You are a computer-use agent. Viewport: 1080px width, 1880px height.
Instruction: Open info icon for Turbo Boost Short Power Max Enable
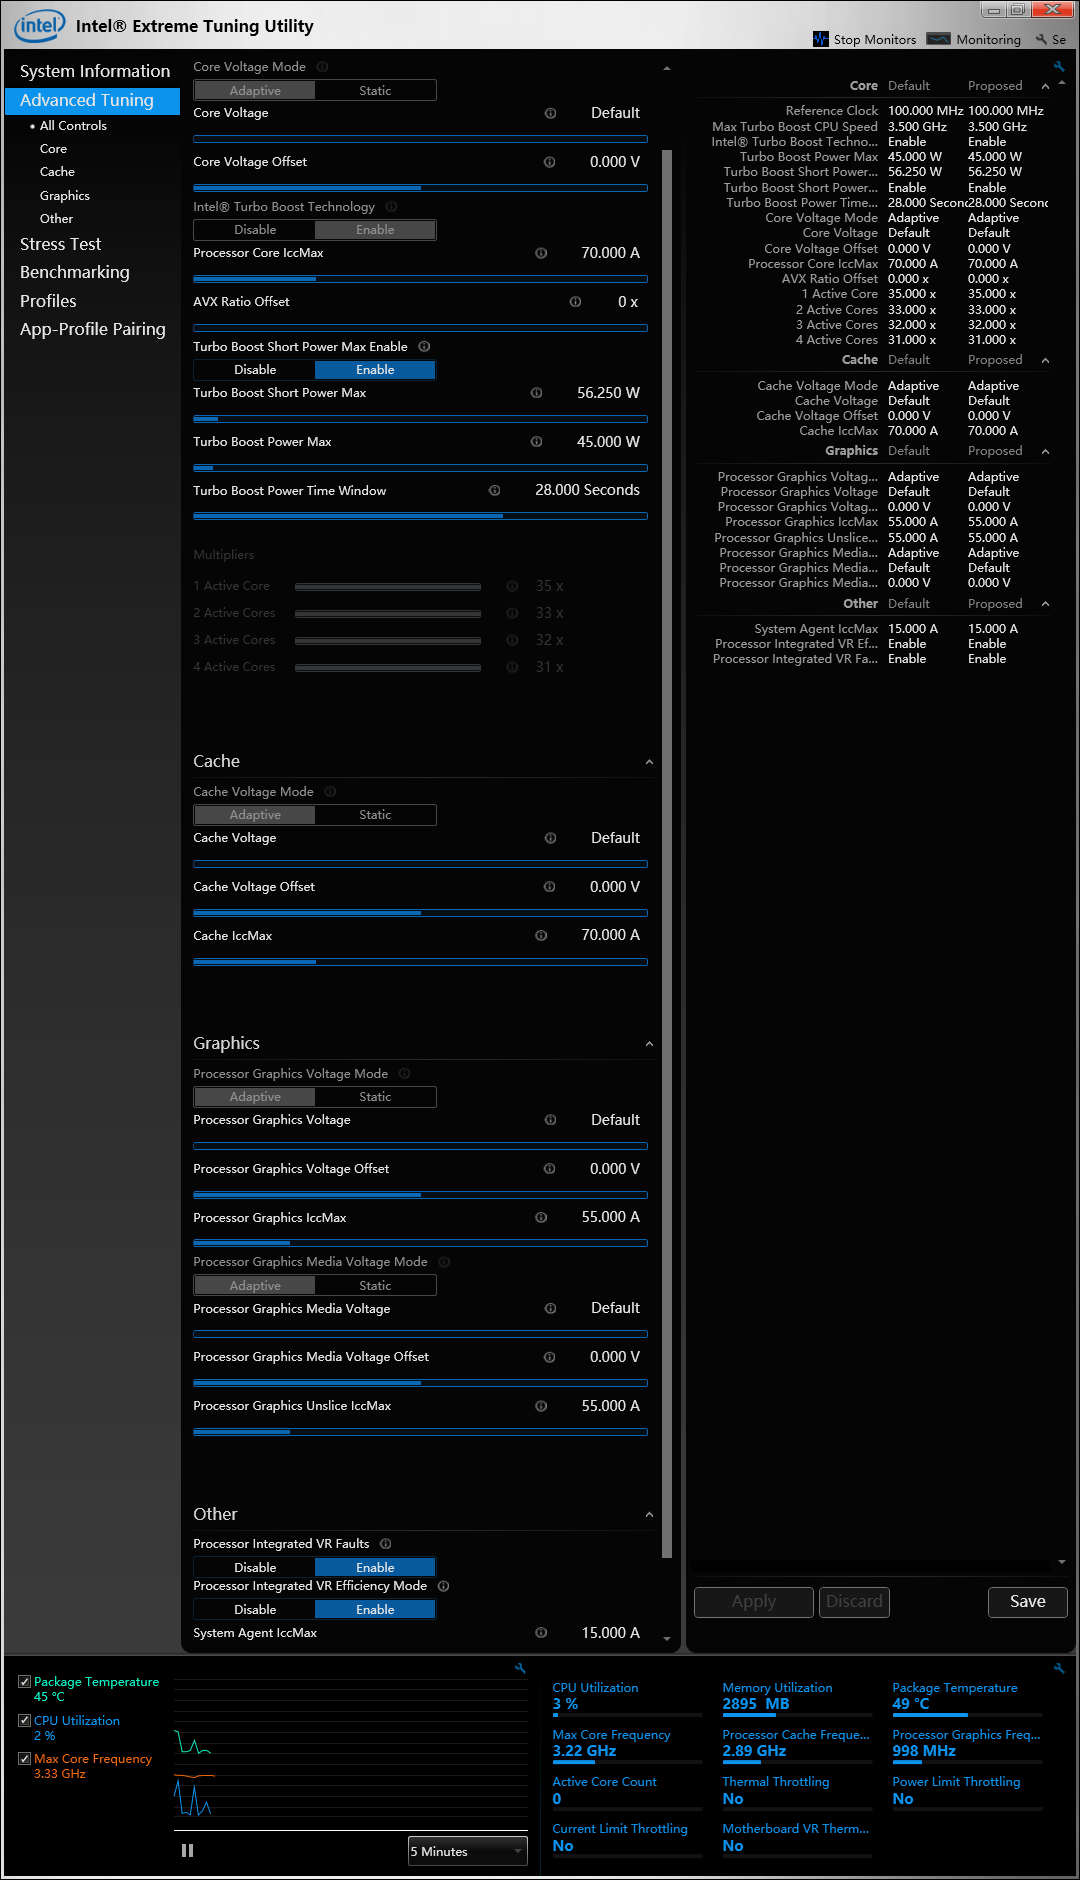click(x=424, y=347)
